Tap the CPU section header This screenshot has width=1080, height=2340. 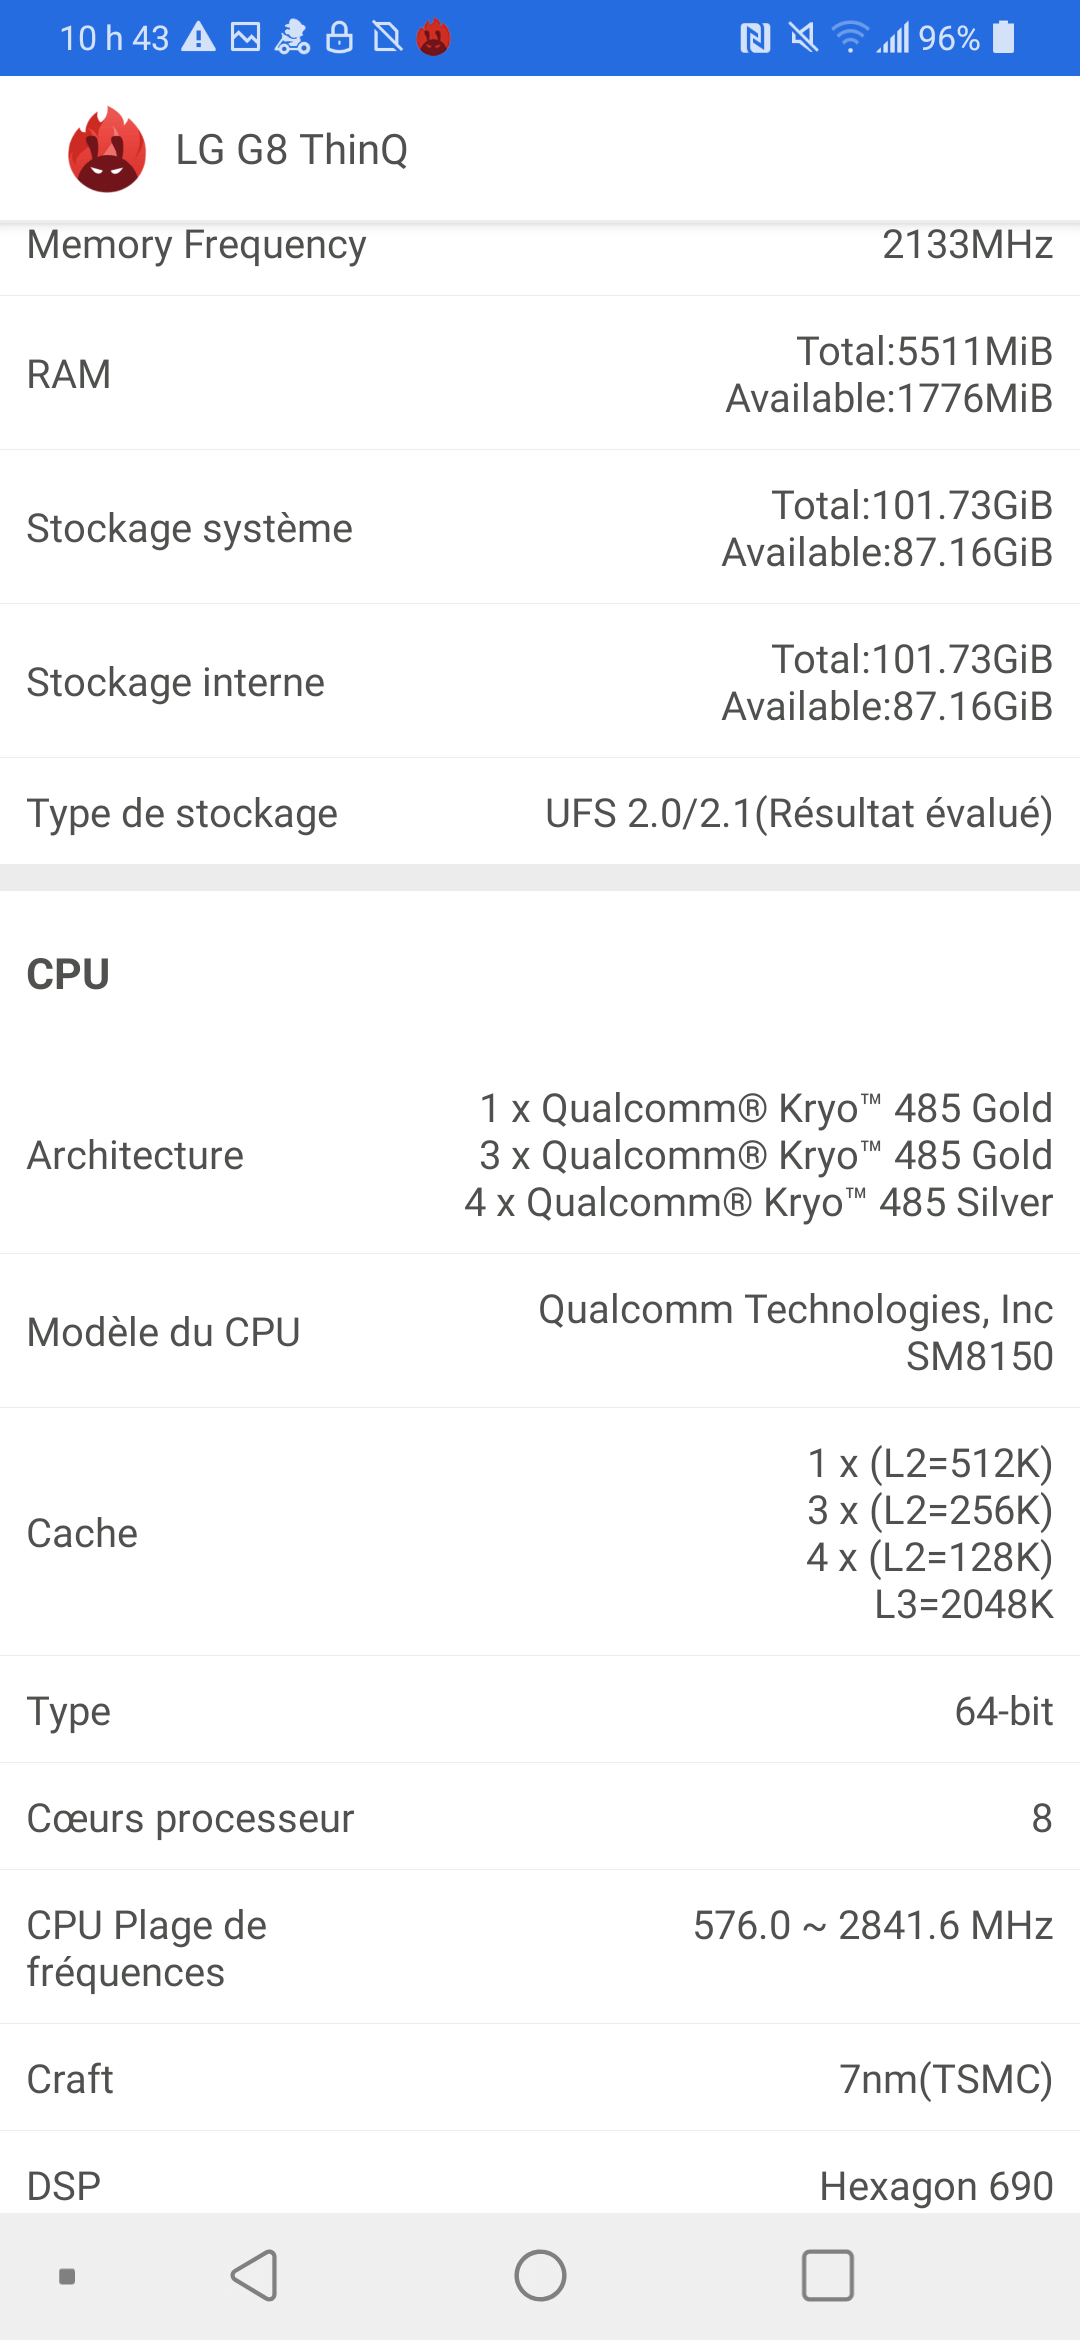click(x=68, y=974)
